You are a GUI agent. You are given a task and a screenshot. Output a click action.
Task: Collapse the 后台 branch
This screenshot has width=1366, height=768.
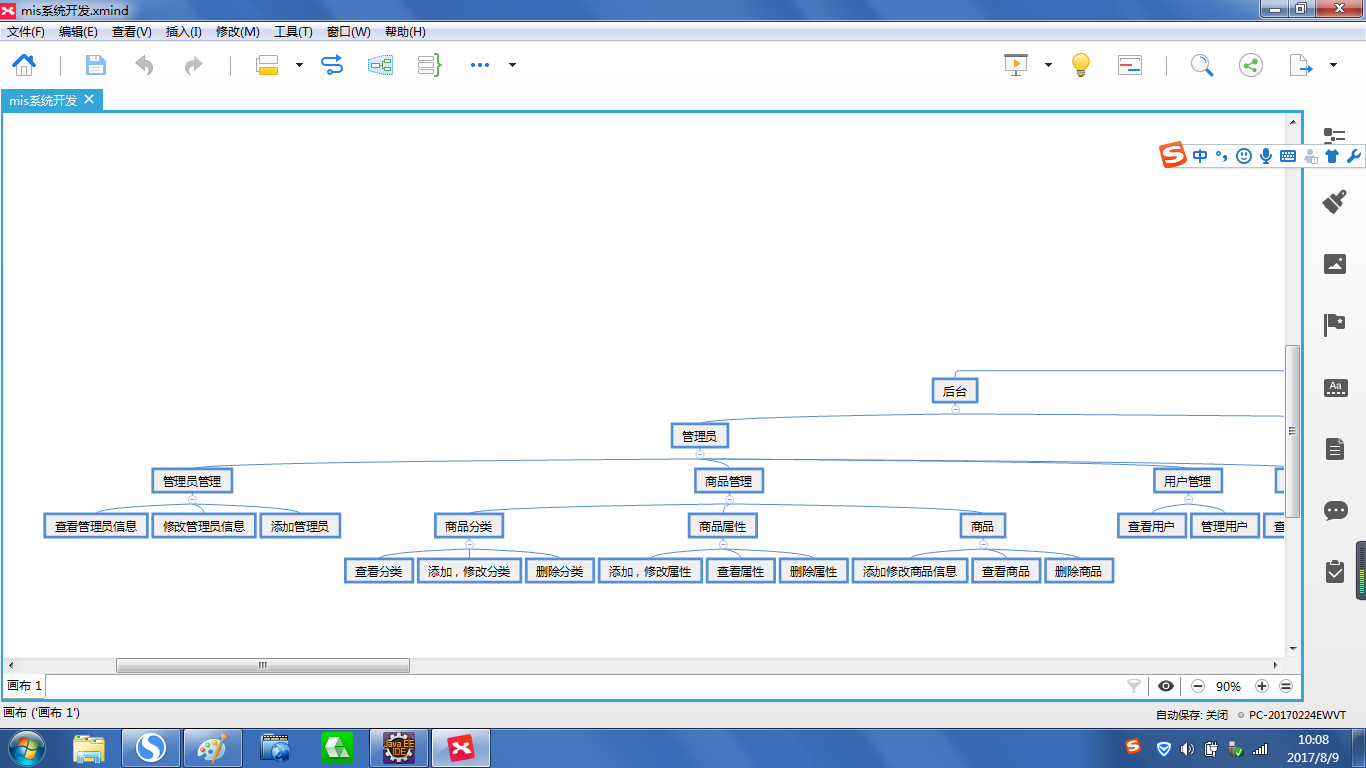[955, 408]
